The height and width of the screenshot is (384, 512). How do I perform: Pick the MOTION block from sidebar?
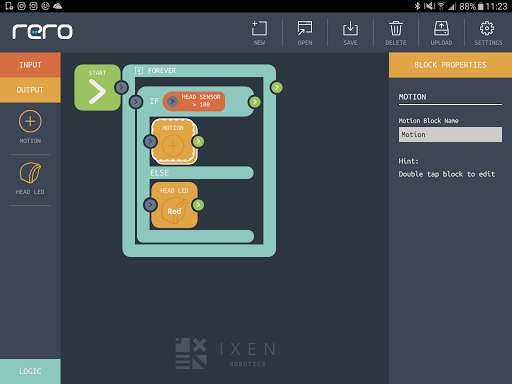click(x=30, y=127)
